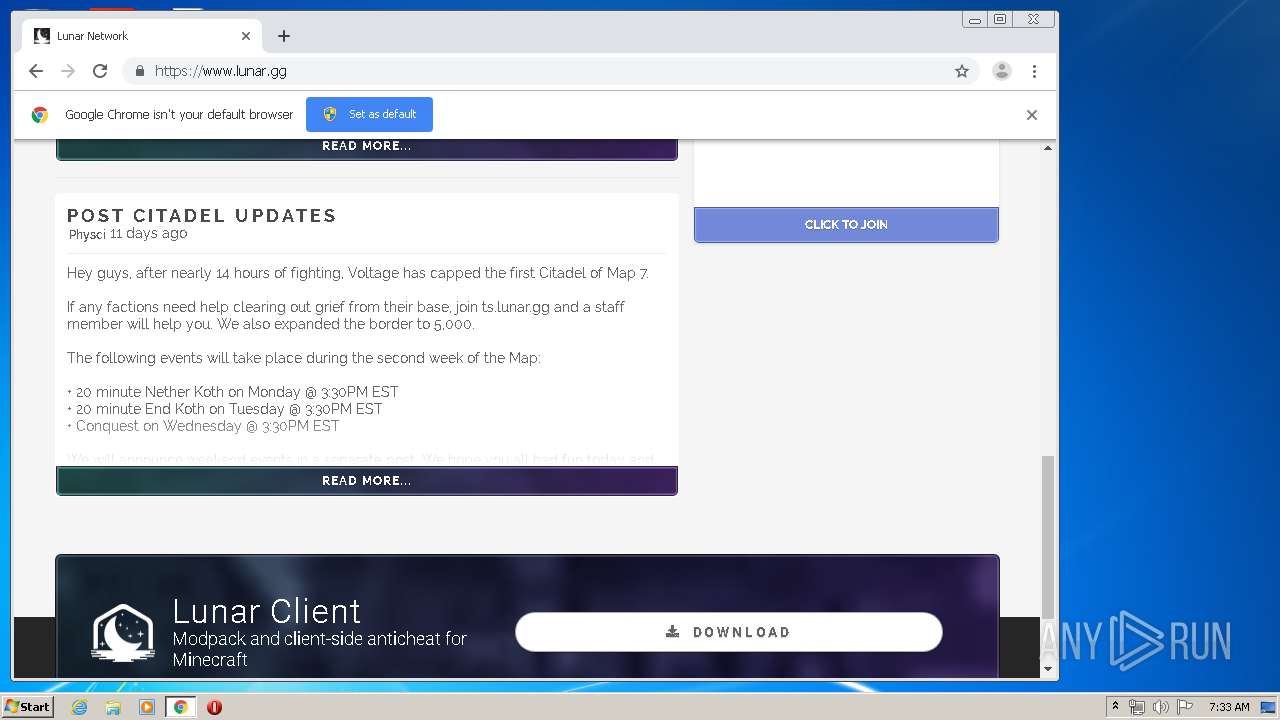Set Chrome as default browser
The image size is (1280, 720).
point(369,114)
